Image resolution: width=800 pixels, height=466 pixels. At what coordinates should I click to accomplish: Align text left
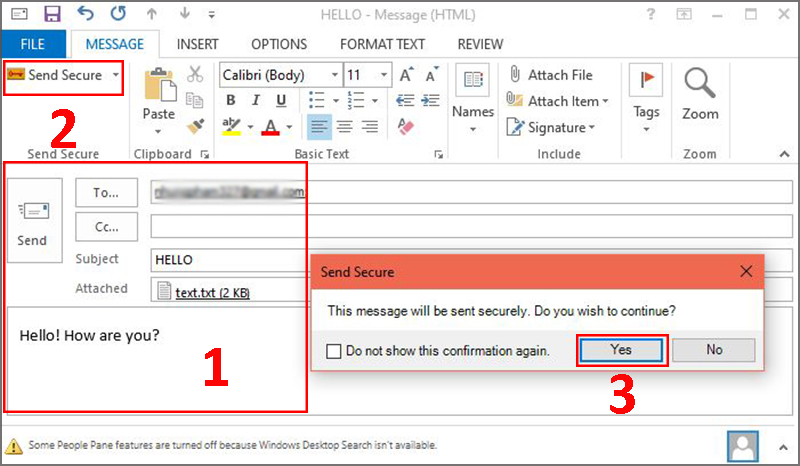[x=319, y=127]
